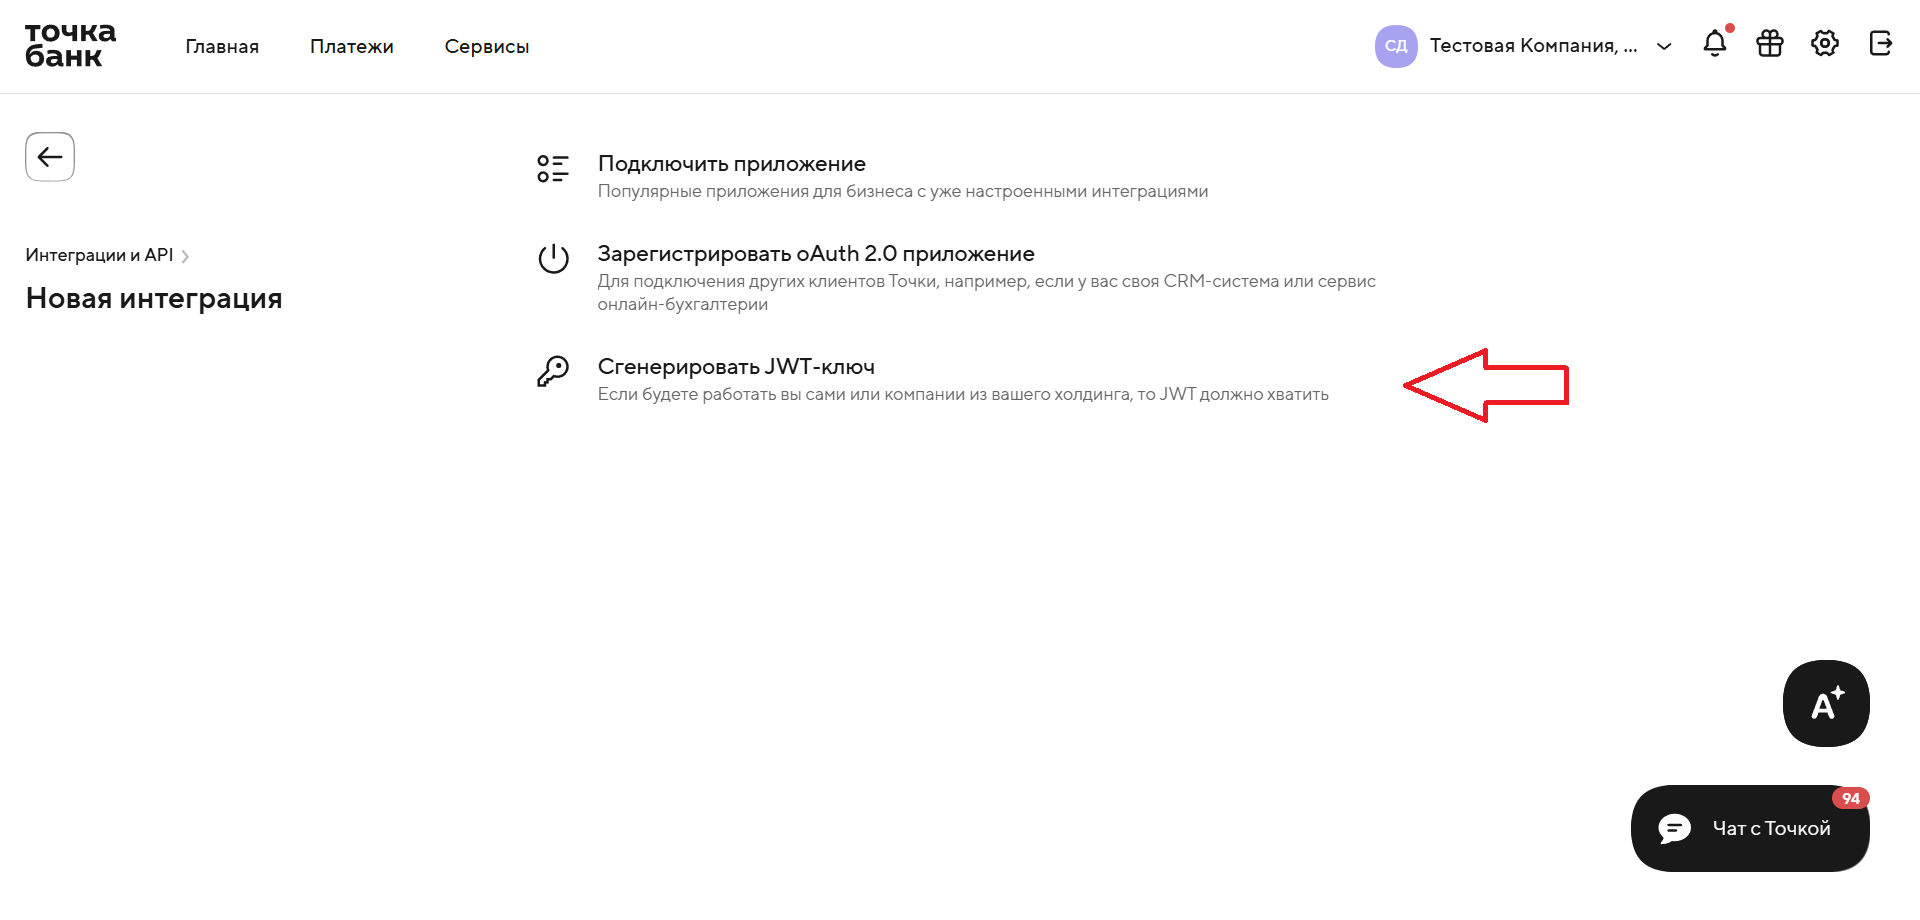Open the gift bonuses icon

click(1770, 44)
